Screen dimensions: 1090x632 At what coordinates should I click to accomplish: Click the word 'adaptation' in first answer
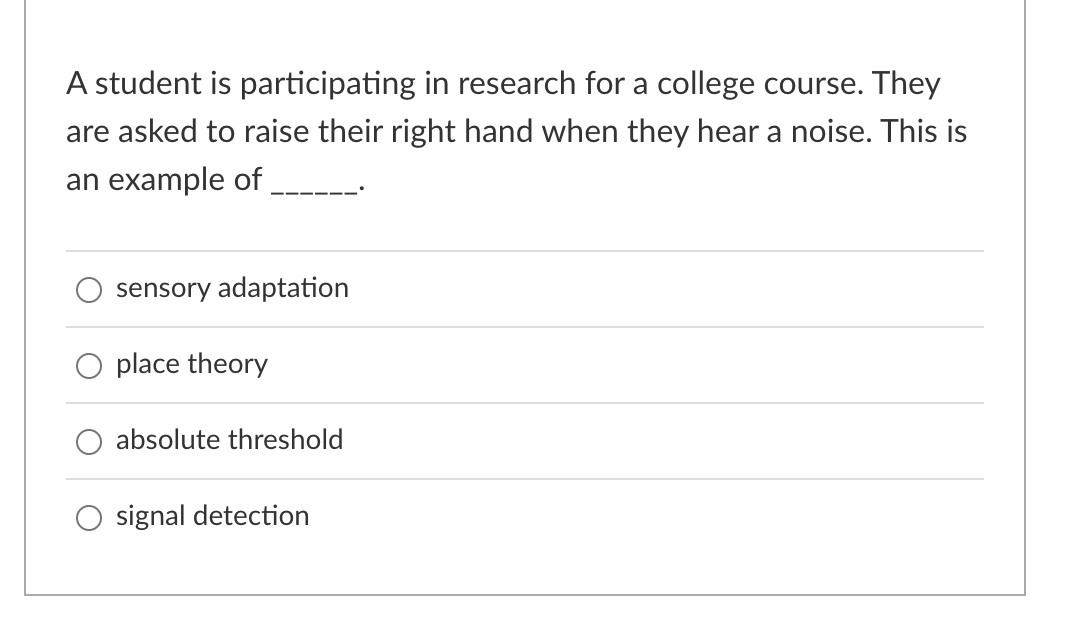tap(283, 289)
